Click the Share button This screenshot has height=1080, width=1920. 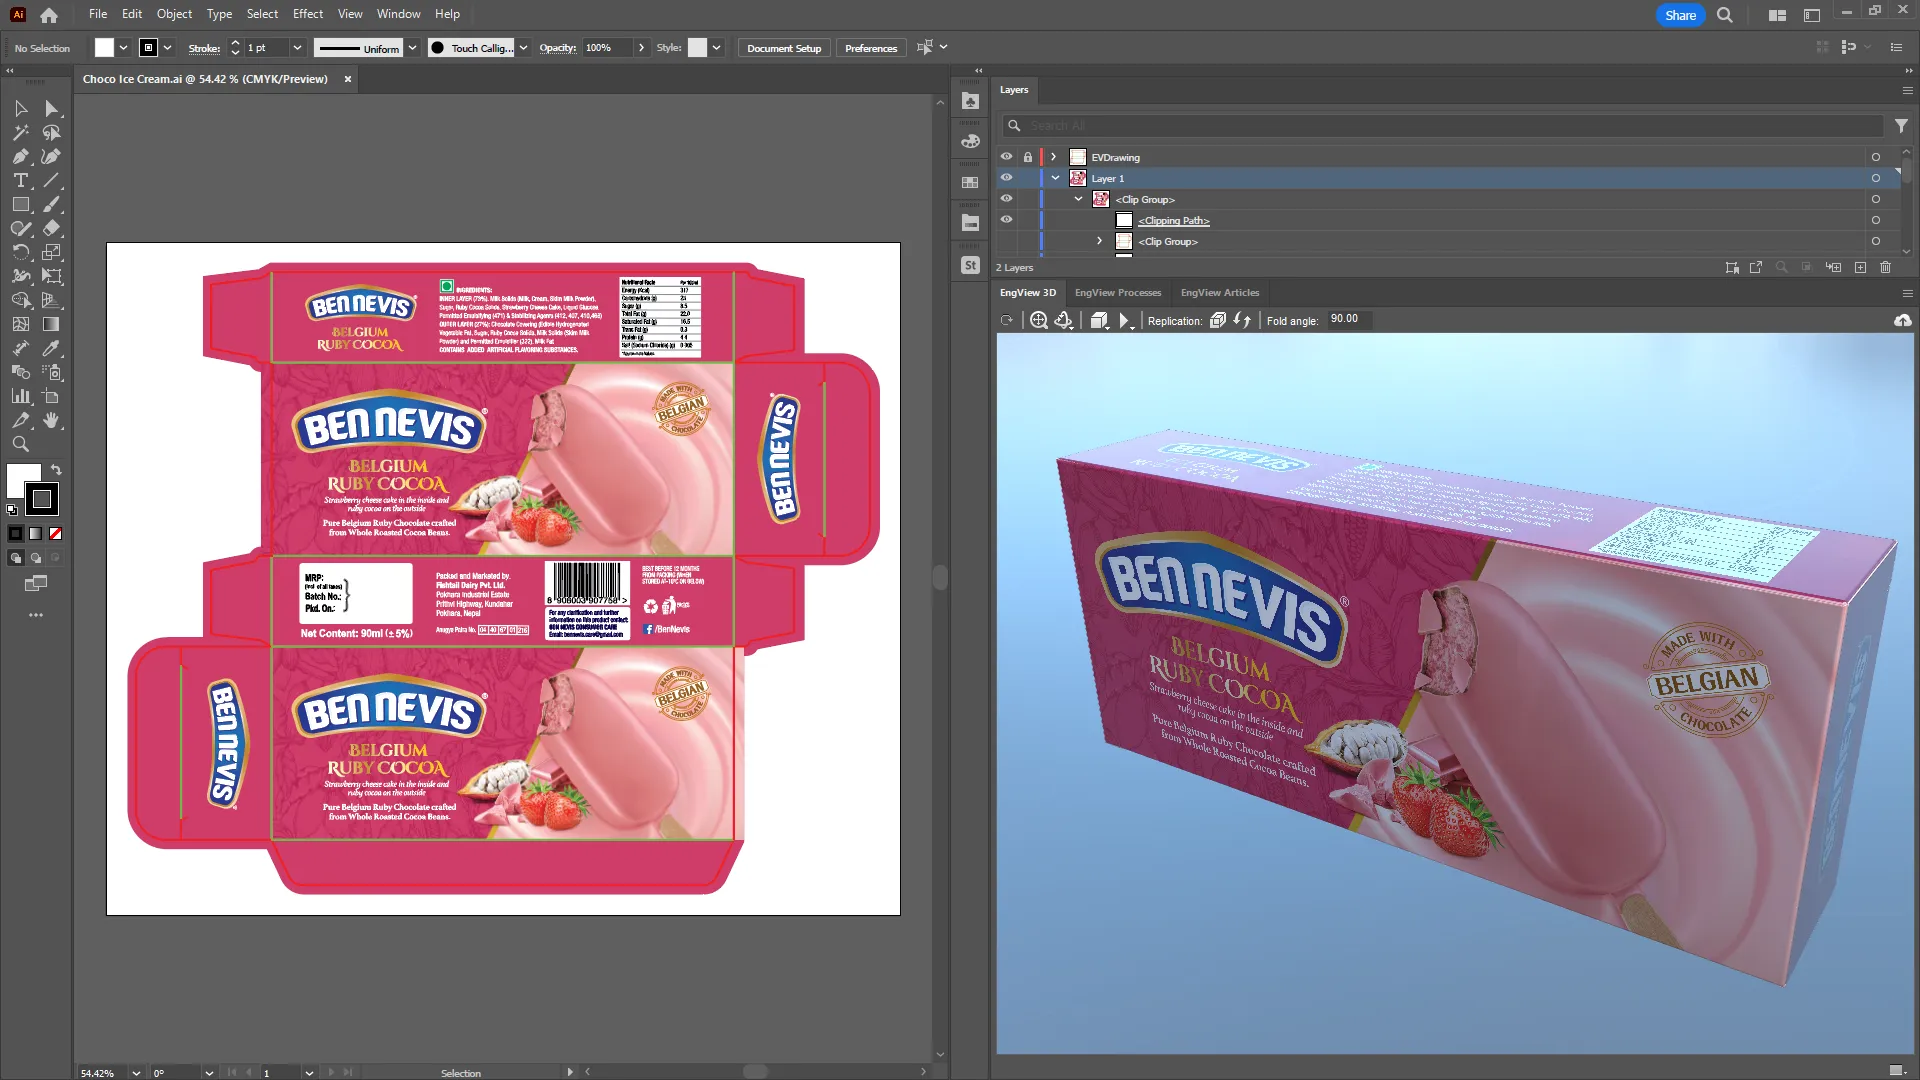tap(1680, 15)
